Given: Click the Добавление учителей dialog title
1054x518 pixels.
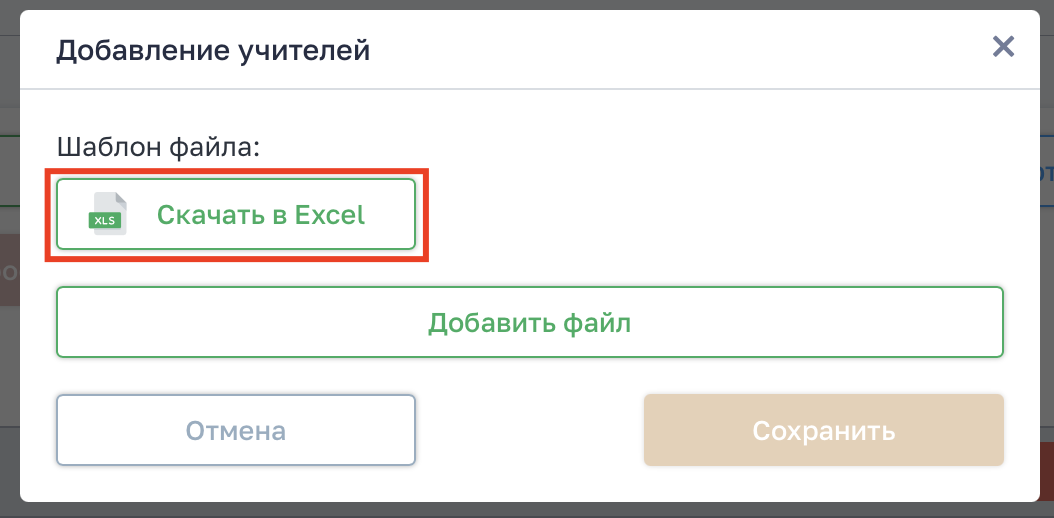Looking at the screenshot, I should [213, 50].
